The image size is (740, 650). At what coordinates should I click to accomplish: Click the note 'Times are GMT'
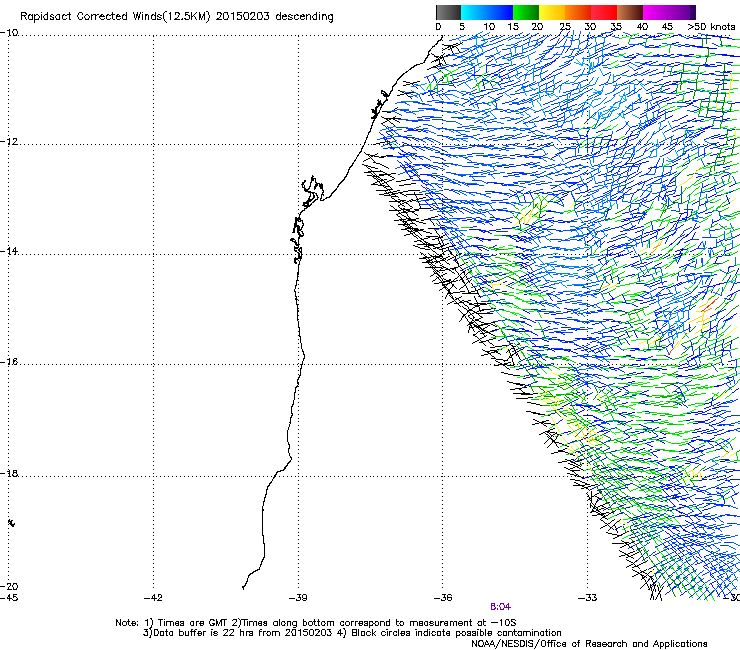point(193,623)
